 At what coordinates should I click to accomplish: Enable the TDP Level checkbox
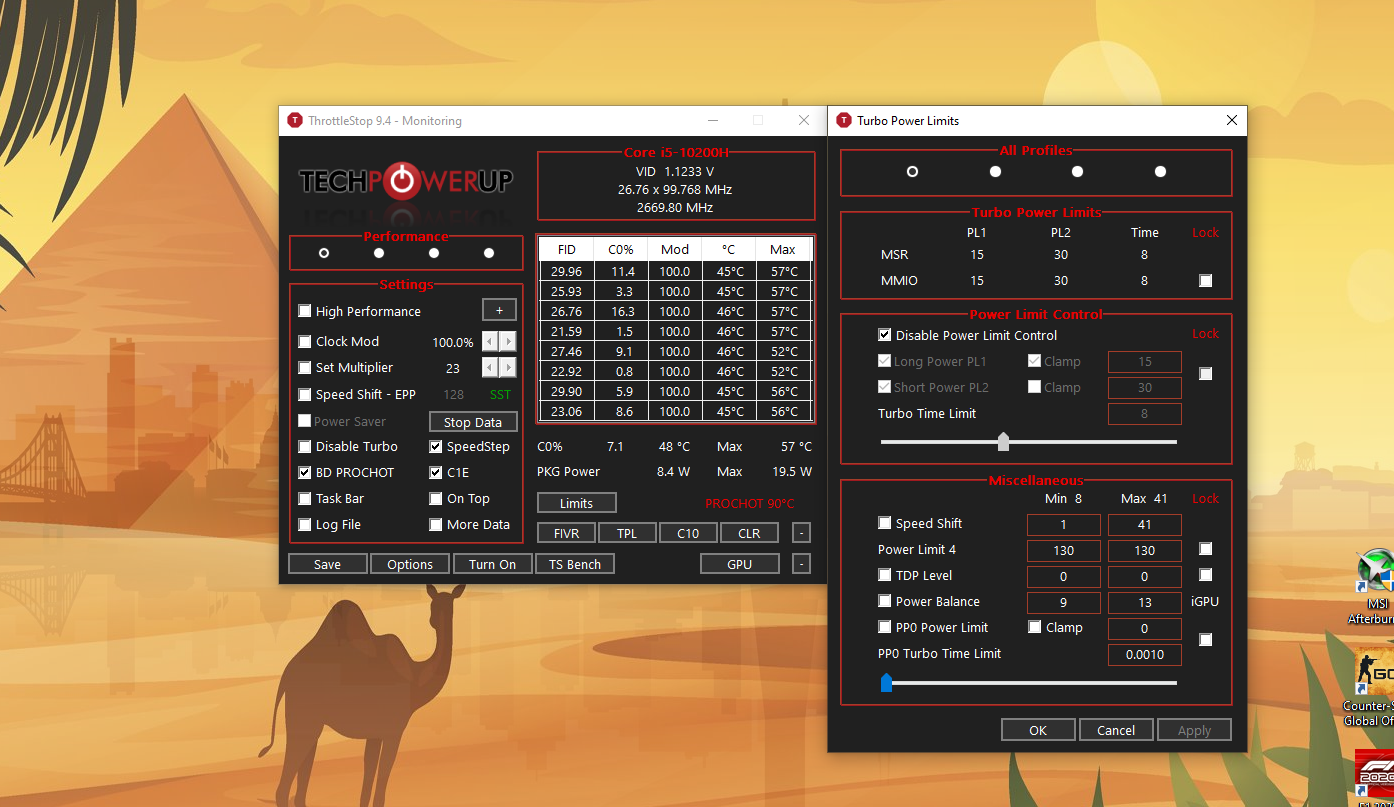click(x=884, y=575)
